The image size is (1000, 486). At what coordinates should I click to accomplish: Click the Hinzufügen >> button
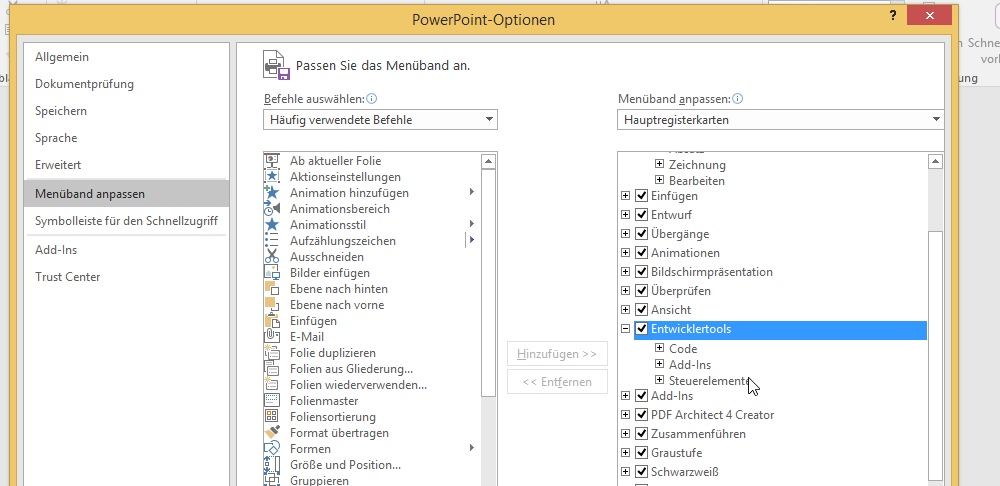(x=557, y=353)
